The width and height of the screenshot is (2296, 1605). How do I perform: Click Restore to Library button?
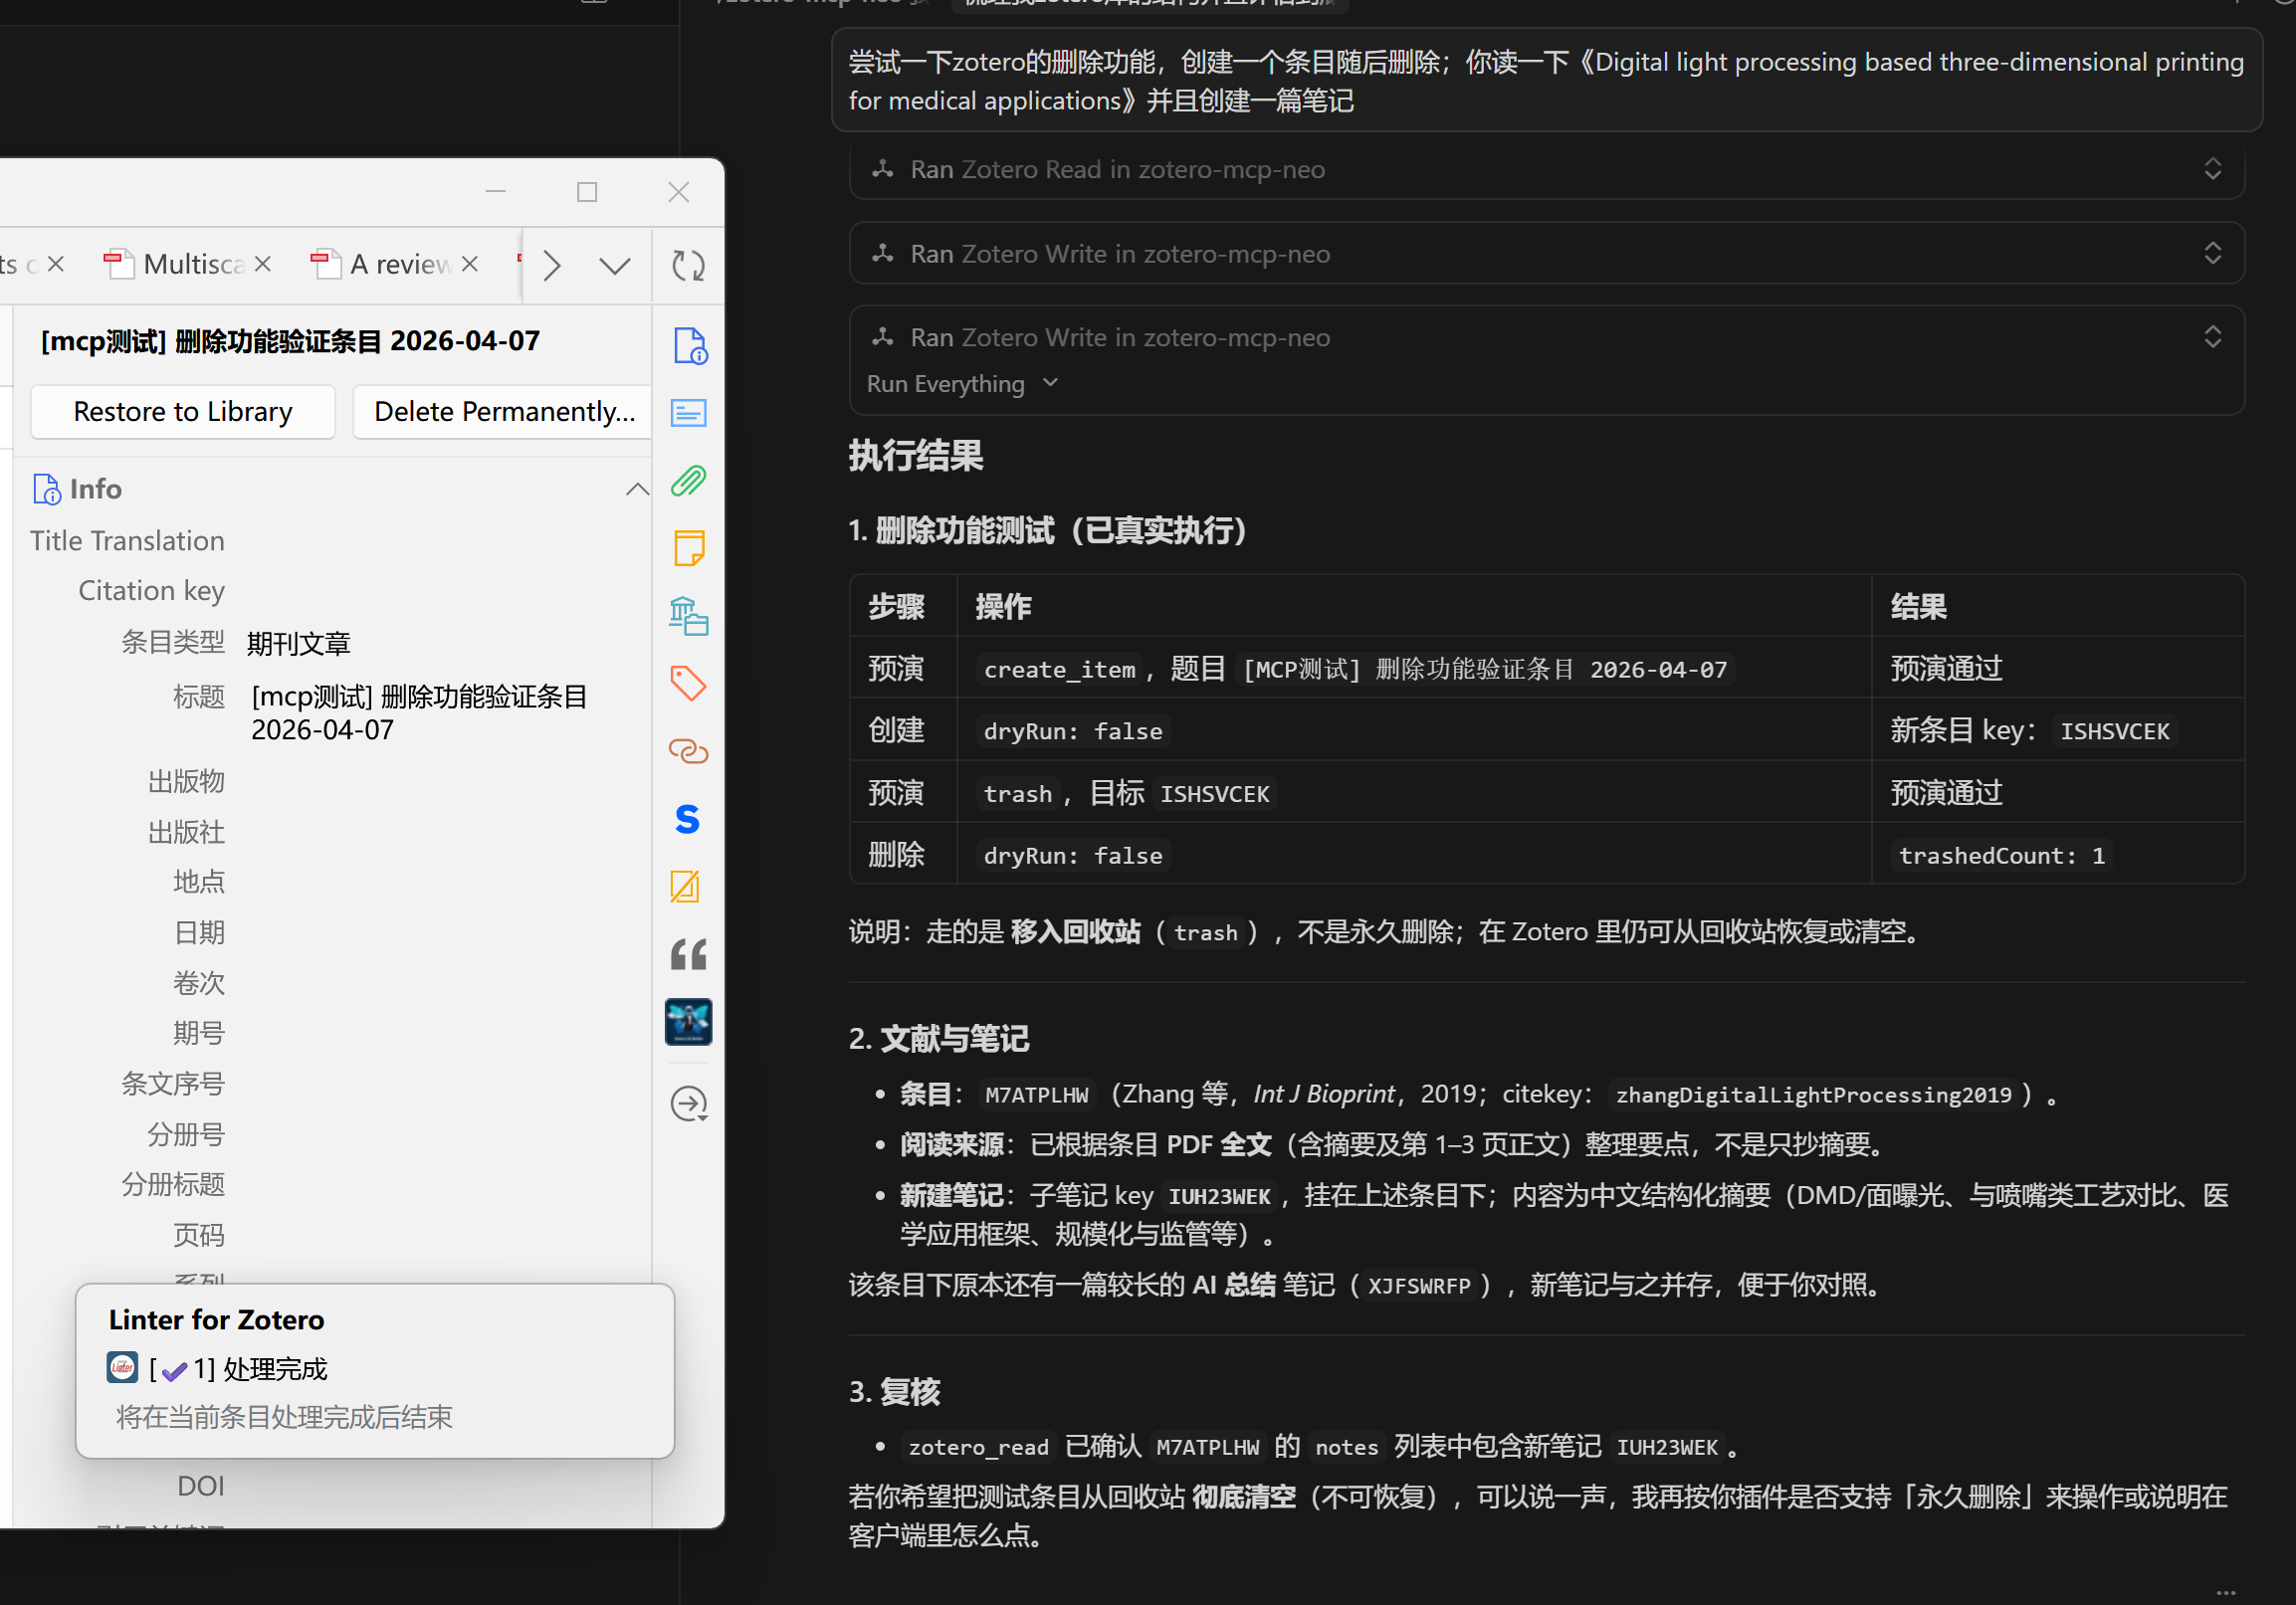click(x=183, y=412)
